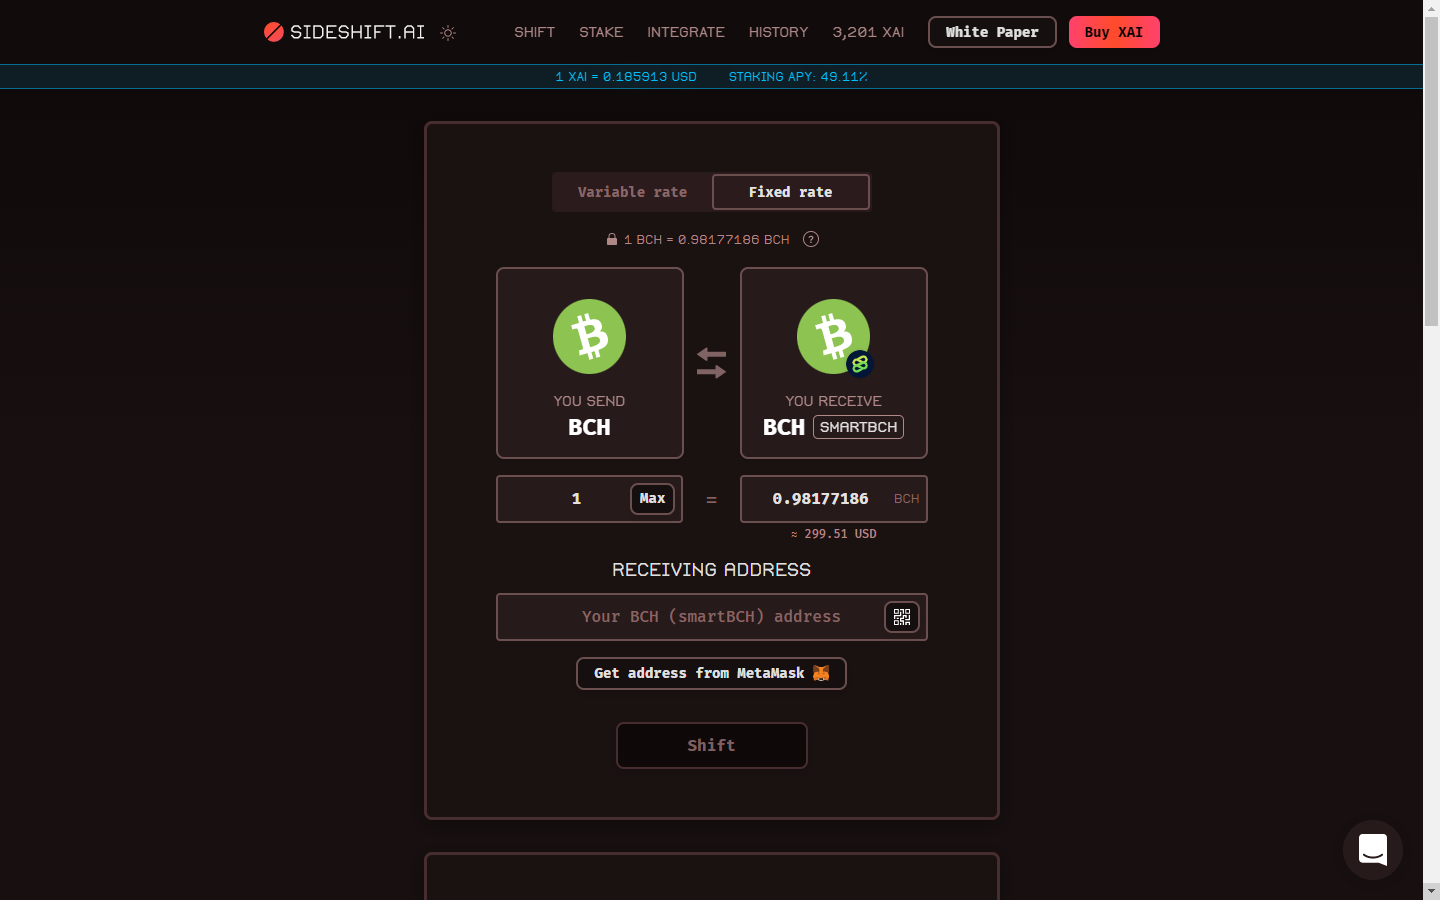Choose the You Receive BCH smartBCH coin icon
The height and width of the screenshot is (900, 1440).
pyautogui.click(x=834, y=336)
